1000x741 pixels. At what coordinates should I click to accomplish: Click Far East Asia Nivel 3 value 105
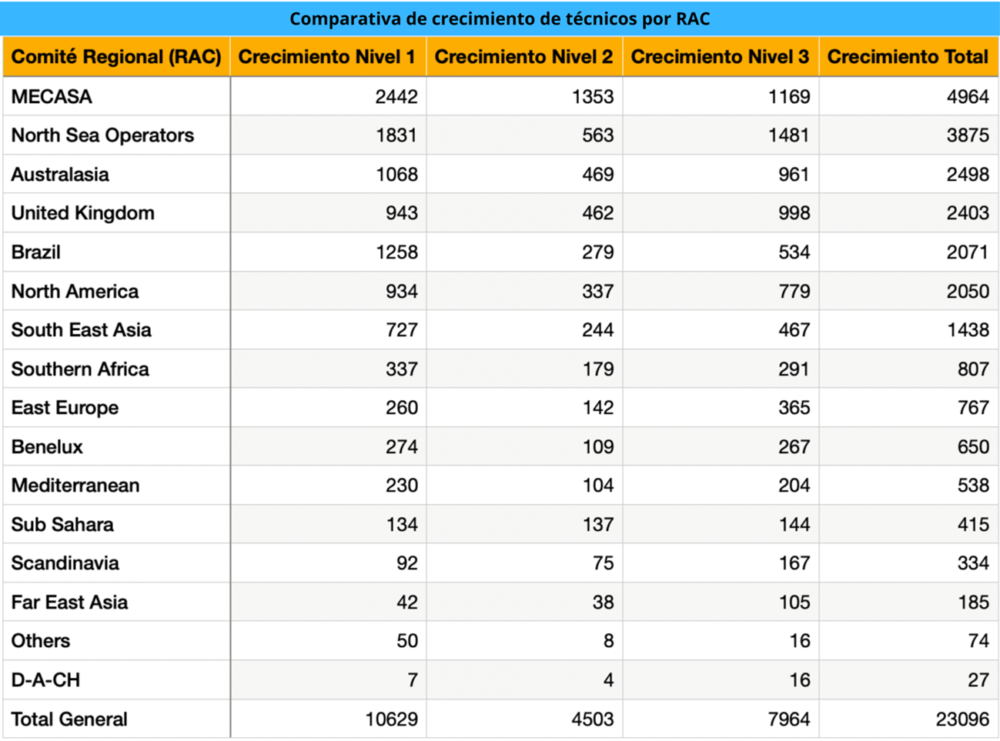(795, 602)
